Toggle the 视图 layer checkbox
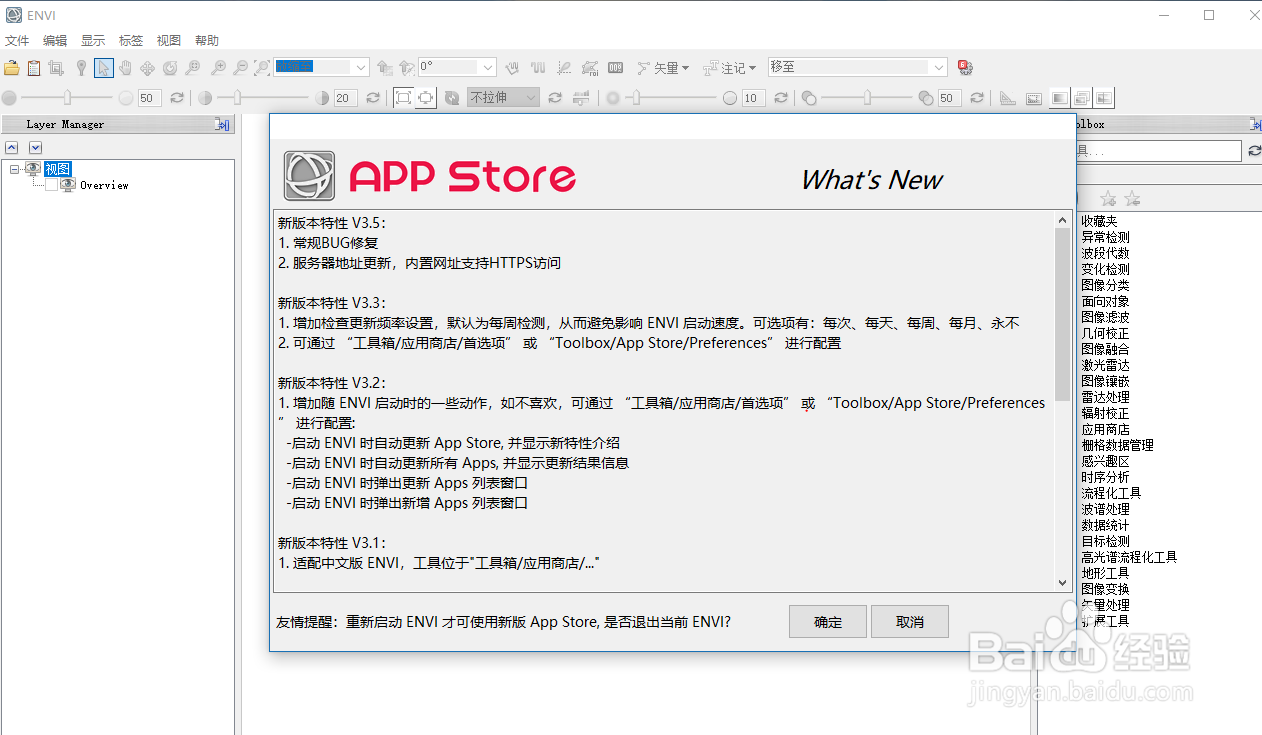The height and width of the screenshot is (735, 1262). point(33,168)
